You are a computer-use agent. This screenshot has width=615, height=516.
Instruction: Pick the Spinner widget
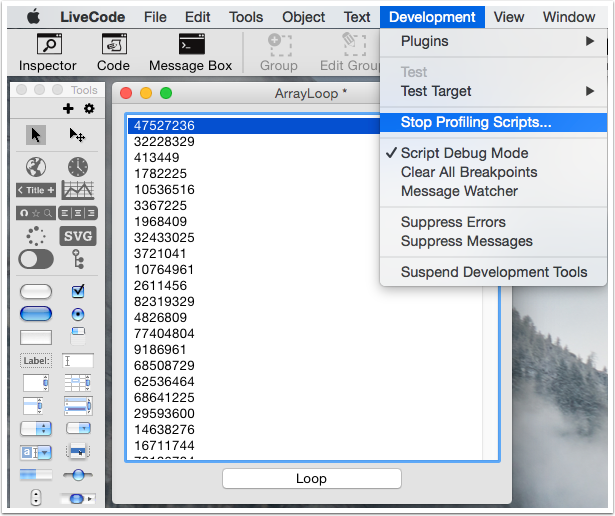click(36, 236)
